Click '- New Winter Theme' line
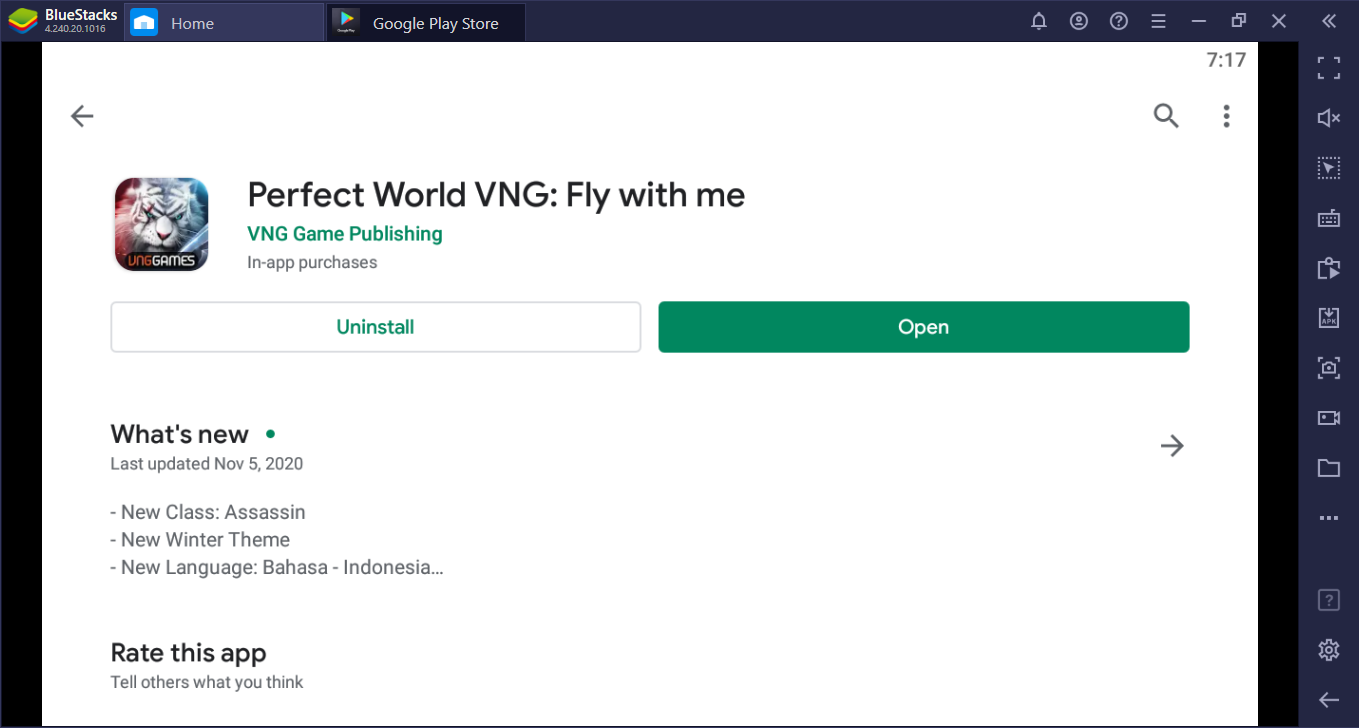 pos(200,540)
